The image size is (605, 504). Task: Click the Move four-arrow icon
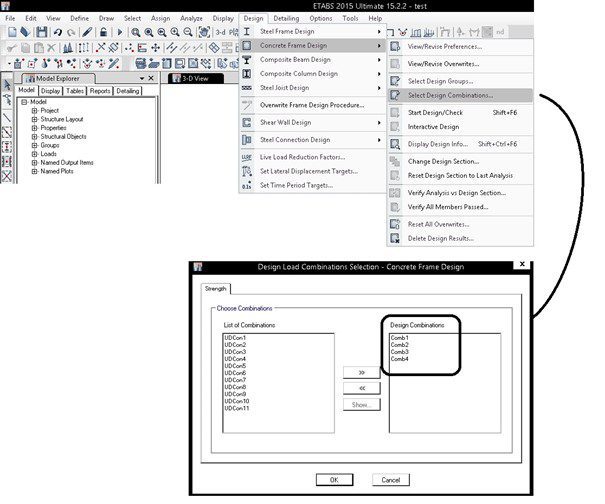tap(155, 48)
